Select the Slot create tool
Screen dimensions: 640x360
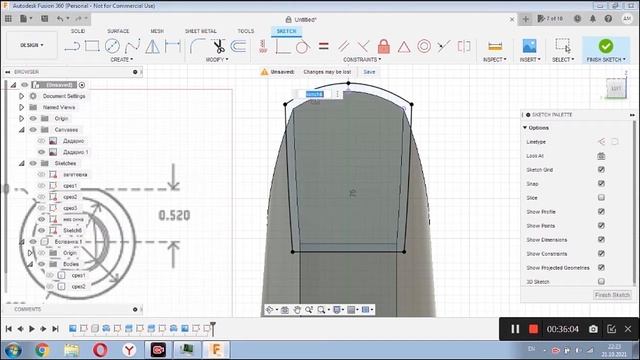pyautogui.click(x=172, y=46)
